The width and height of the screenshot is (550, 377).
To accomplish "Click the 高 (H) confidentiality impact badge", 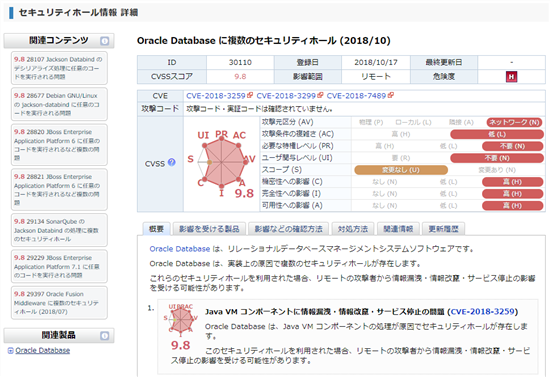I will pos(512,182).
